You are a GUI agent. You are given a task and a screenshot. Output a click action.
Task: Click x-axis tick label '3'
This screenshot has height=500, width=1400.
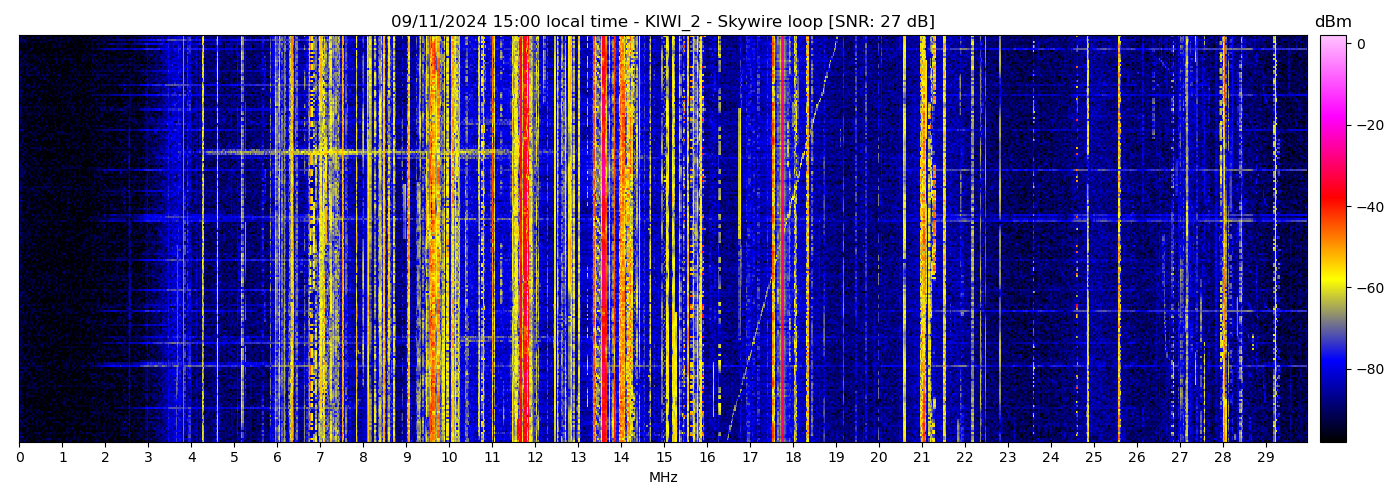[148, 458]
